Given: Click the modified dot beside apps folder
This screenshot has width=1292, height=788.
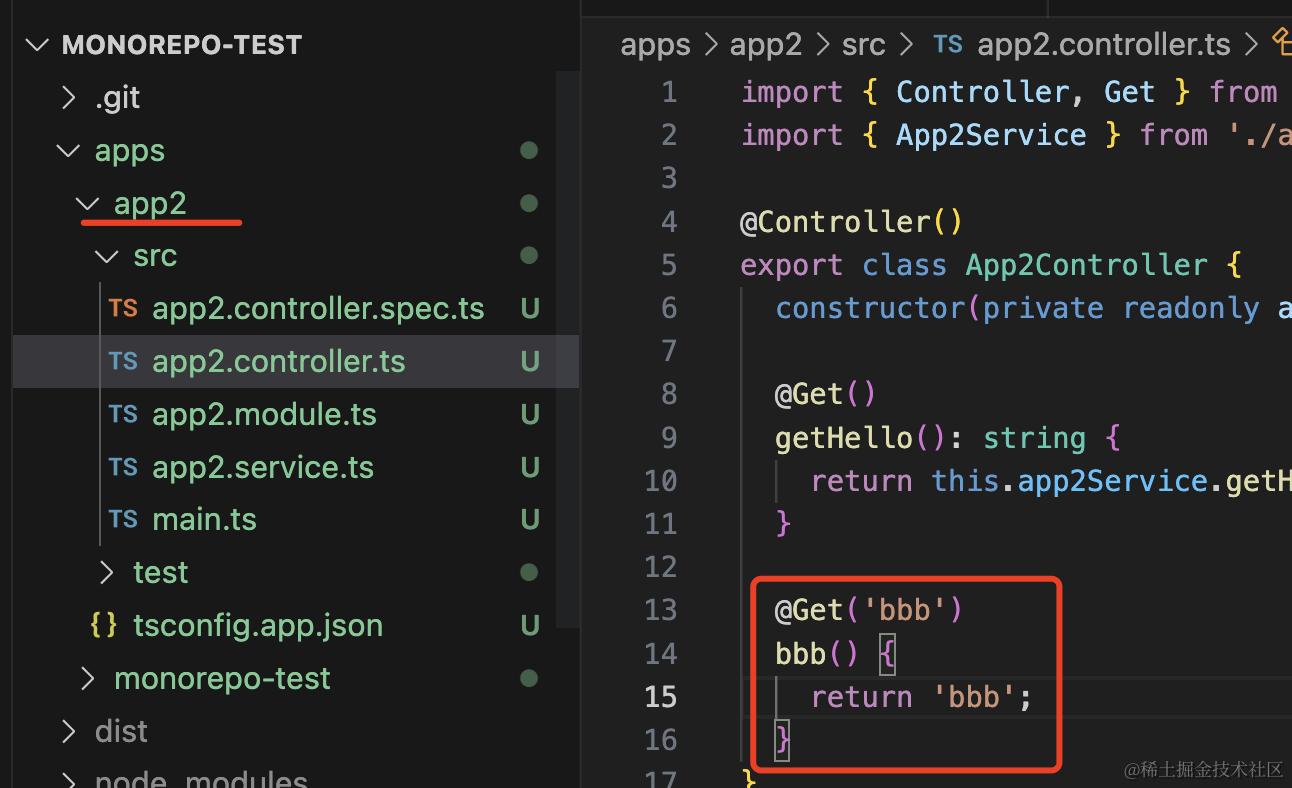Looking at the screenshot, I should tap(529, 151).
